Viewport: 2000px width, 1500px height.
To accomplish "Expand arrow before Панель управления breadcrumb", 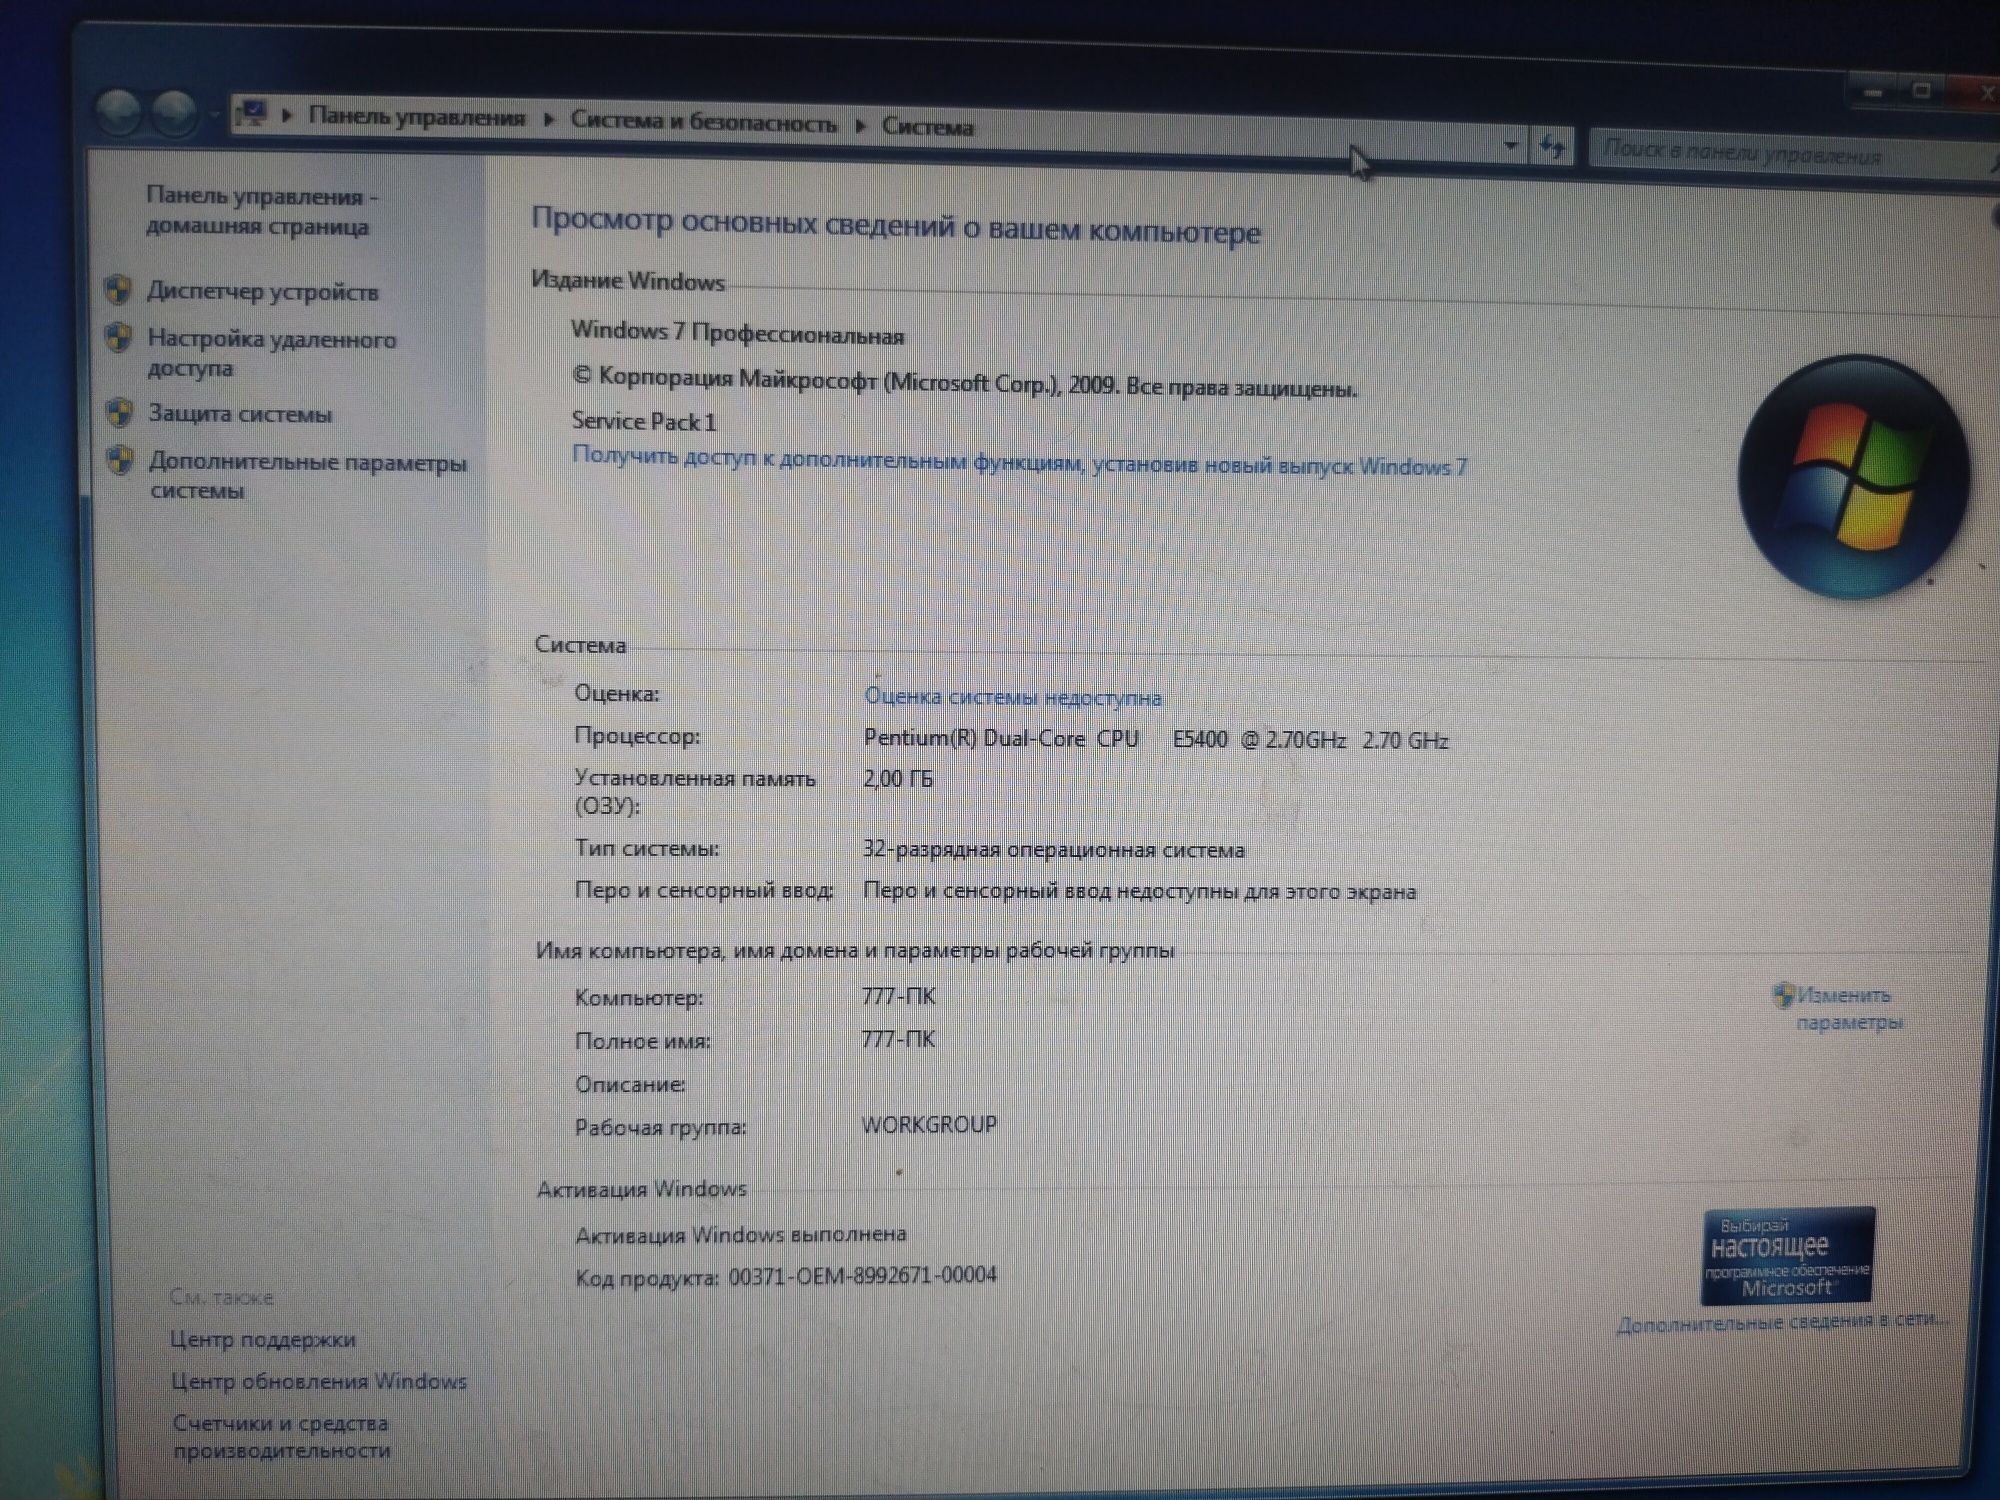I will (287, 115).
